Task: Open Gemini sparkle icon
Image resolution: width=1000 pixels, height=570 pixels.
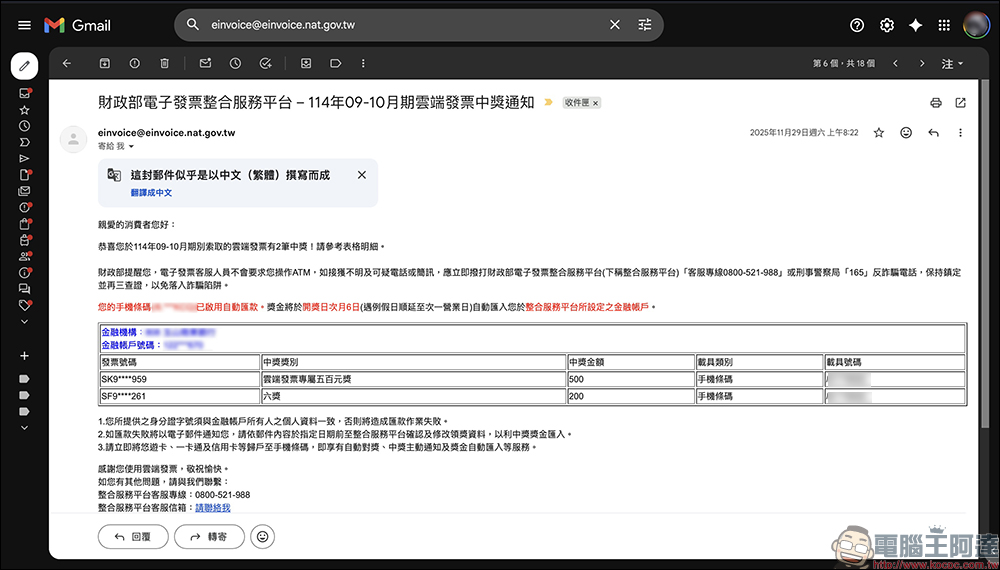Action: [916, 26]
